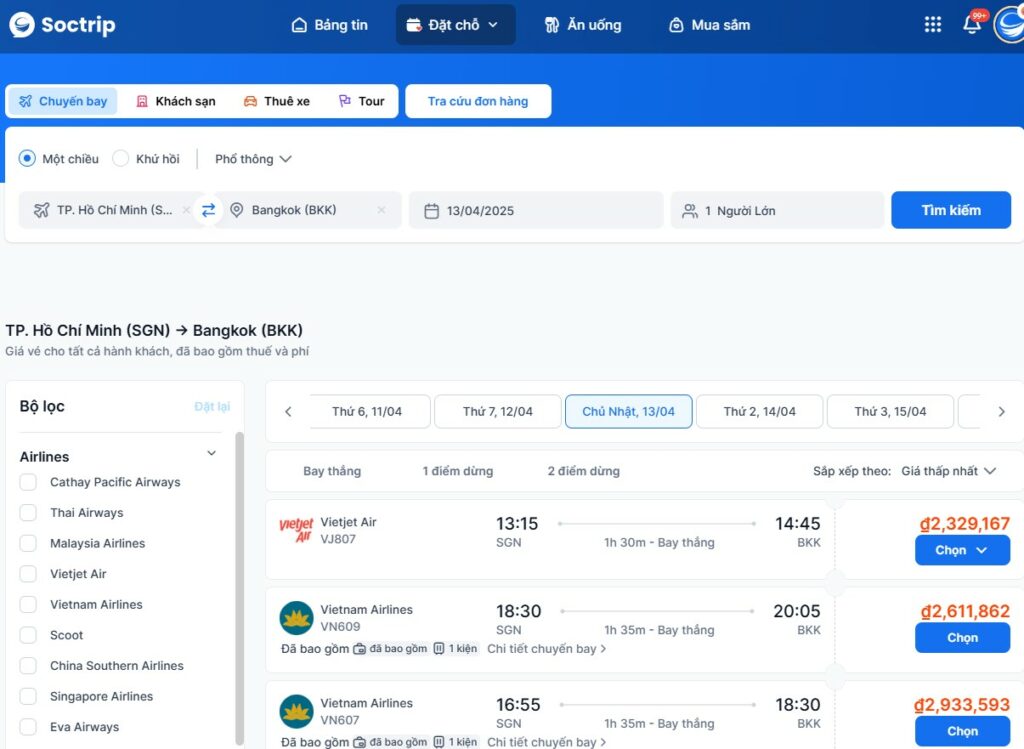This screenshot has height=749, width=1024.
Task: Select the Khứ hồi round-trip radio
Action: [121, 159]
